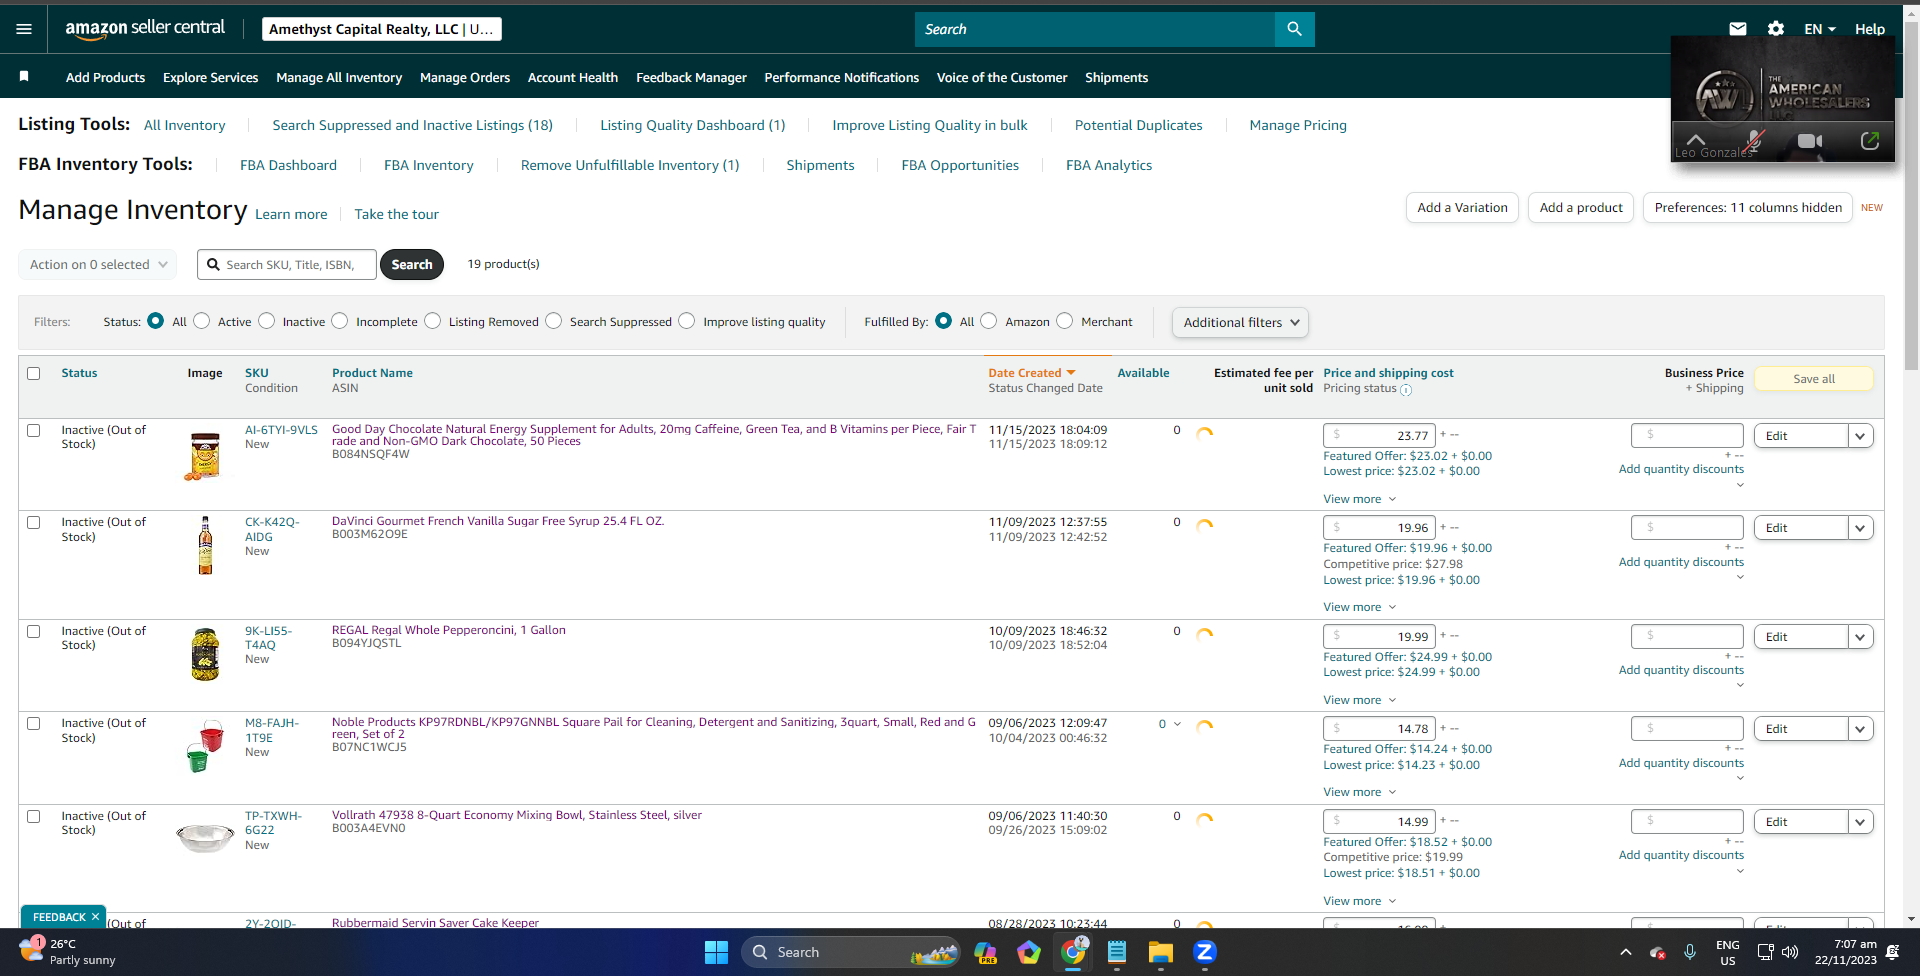
Task: Open the Additional filters dropdown
Action: [x=1240, y=322]
